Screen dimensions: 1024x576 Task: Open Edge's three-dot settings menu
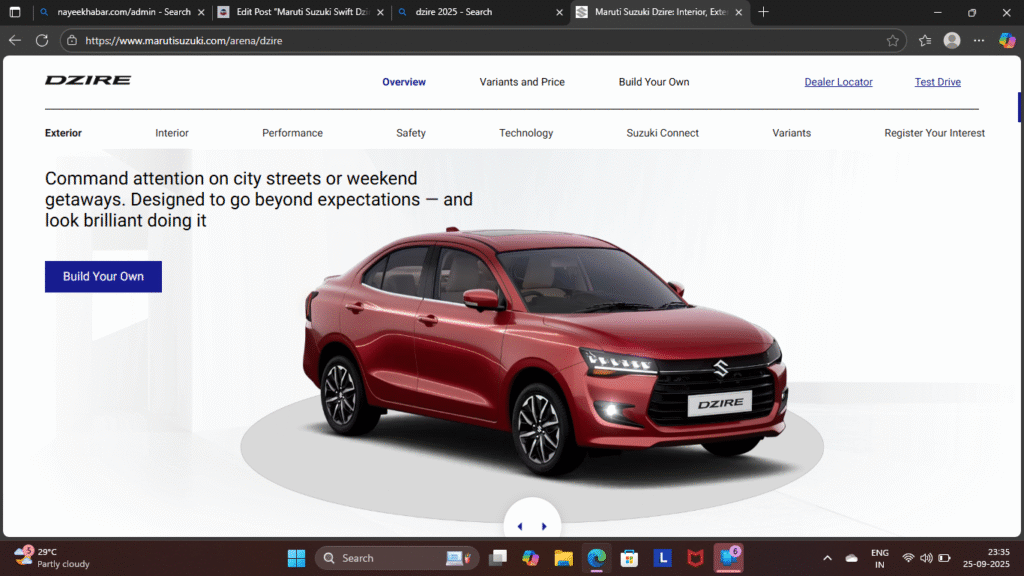pos(978,40)
